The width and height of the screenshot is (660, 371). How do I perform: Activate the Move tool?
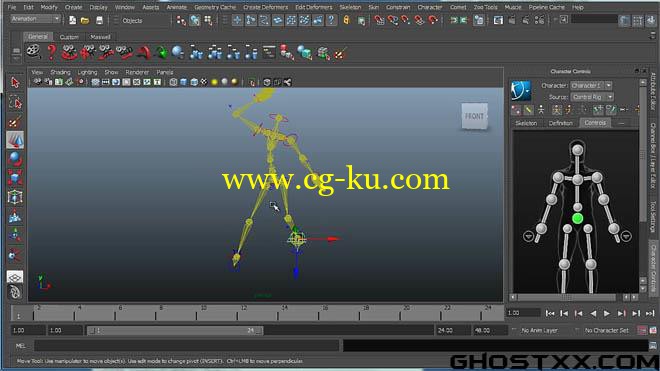[15, 140]
